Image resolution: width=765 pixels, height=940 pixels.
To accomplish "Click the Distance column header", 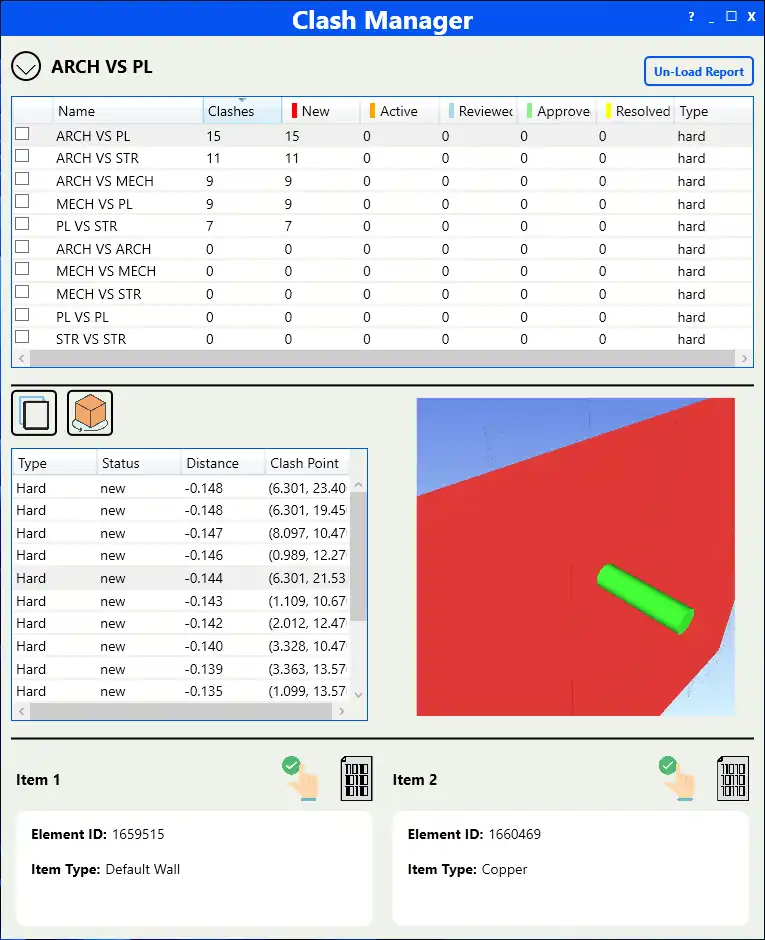I will (x=220, y=463).
